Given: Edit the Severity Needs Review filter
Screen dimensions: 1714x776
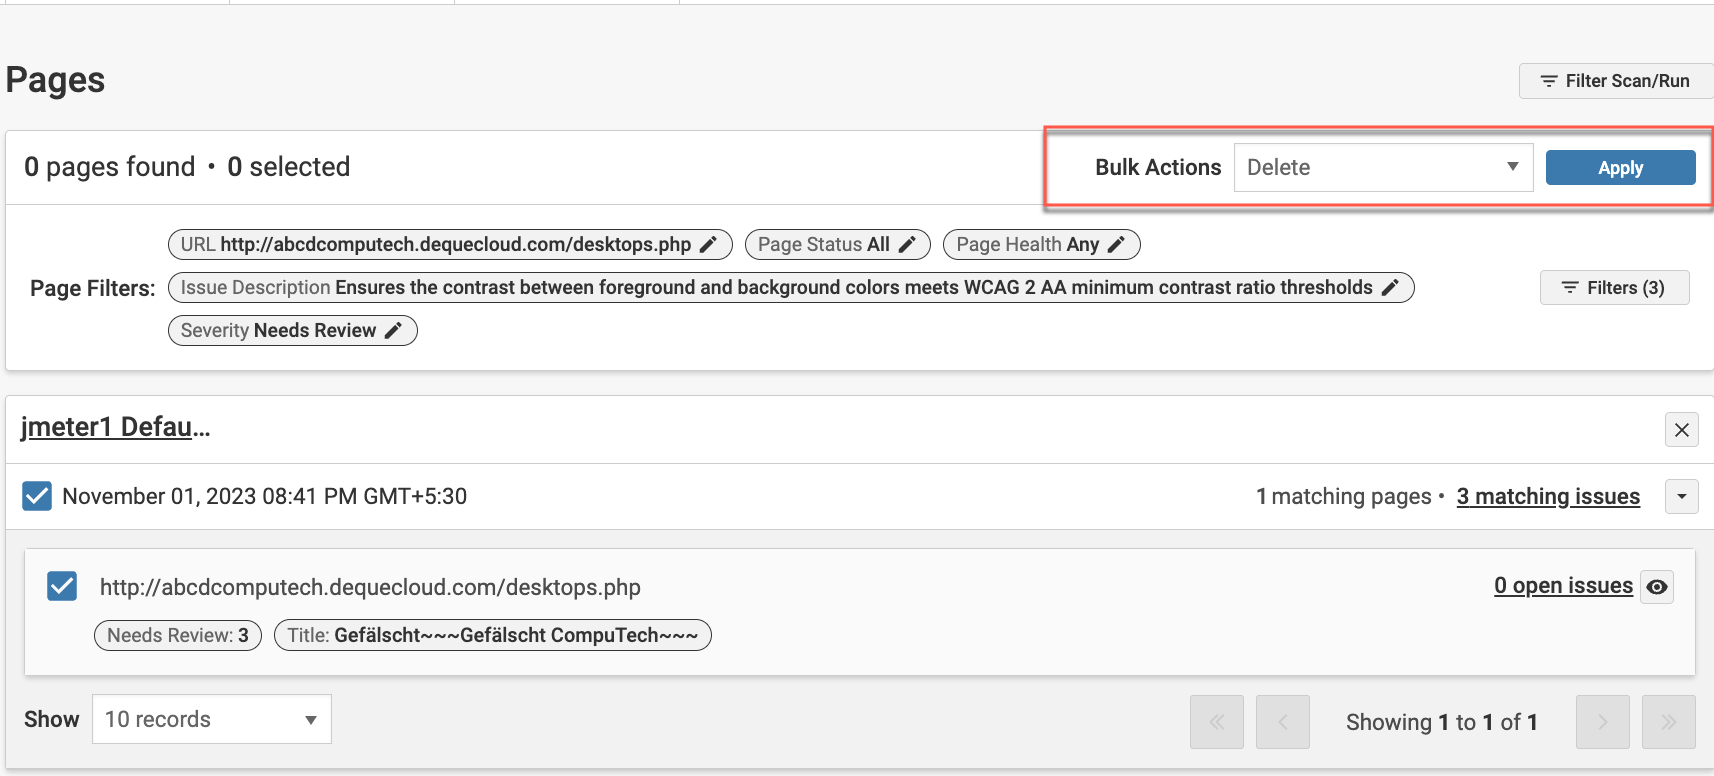Looking at the screenshot, I should point(394,331).
